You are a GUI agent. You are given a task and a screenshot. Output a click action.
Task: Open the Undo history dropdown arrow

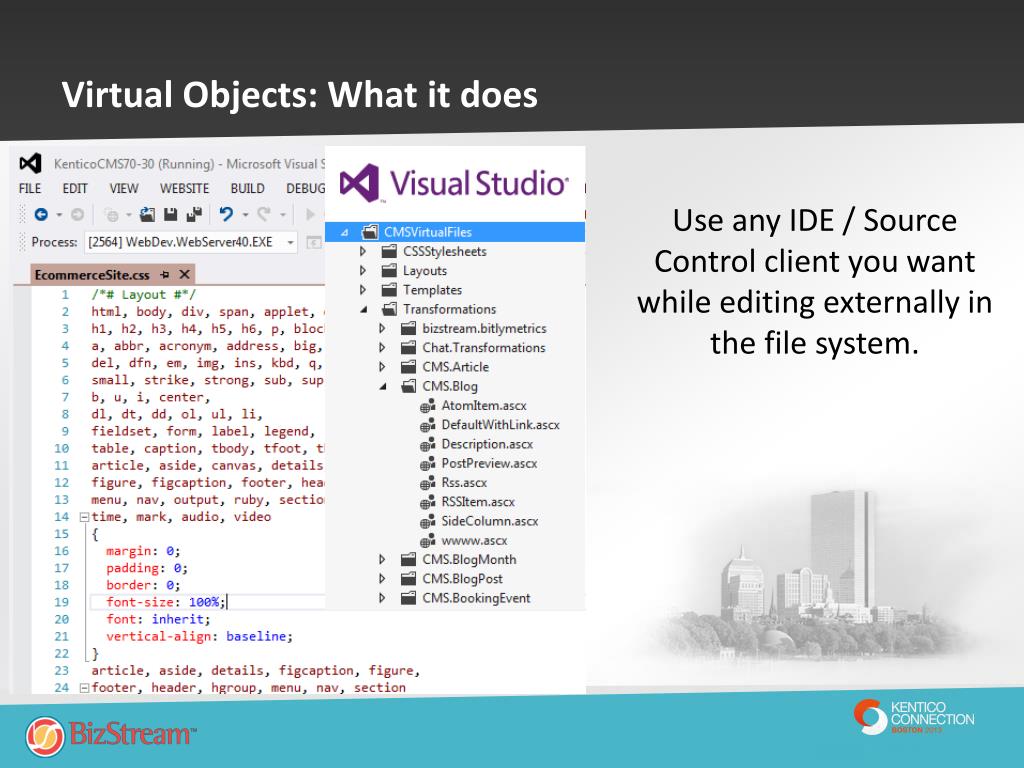[x=246, y=215]
